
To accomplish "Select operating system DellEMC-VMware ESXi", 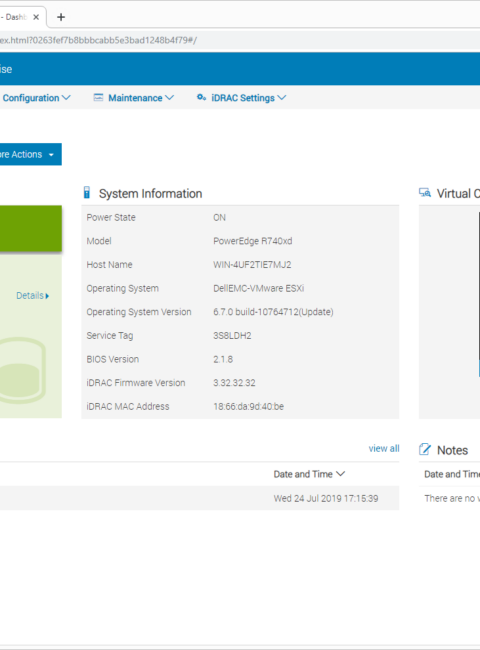I will (259, 289).
